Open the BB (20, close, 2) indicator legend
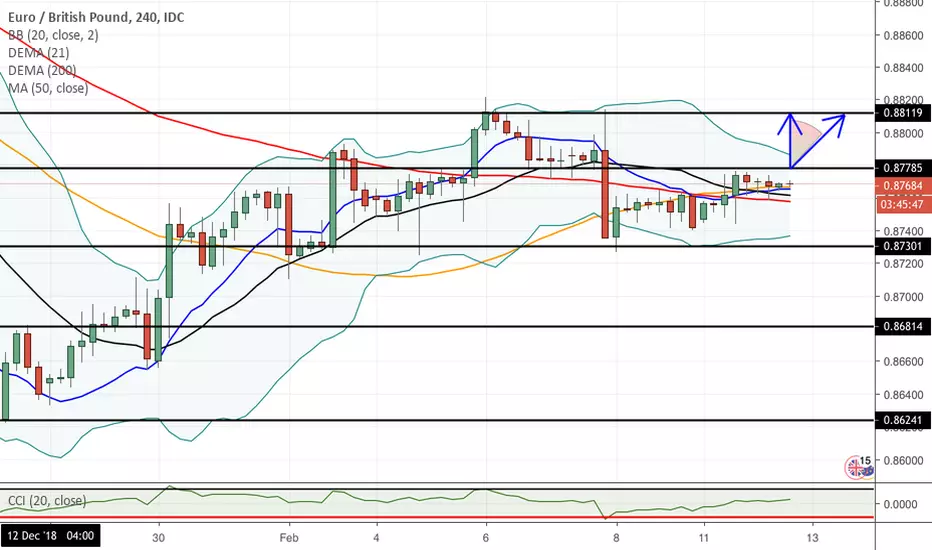 (53, 35)
